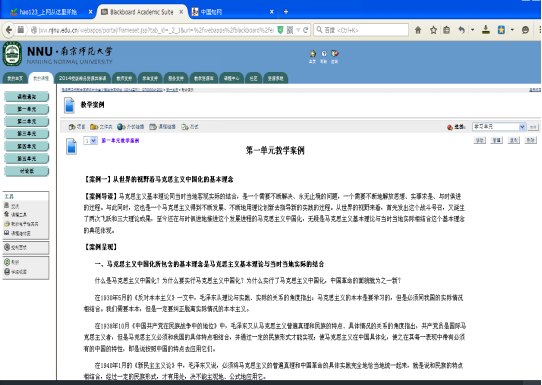
Task: Open the address bar history dropdown arrow
Action: [x=298, y=30]
